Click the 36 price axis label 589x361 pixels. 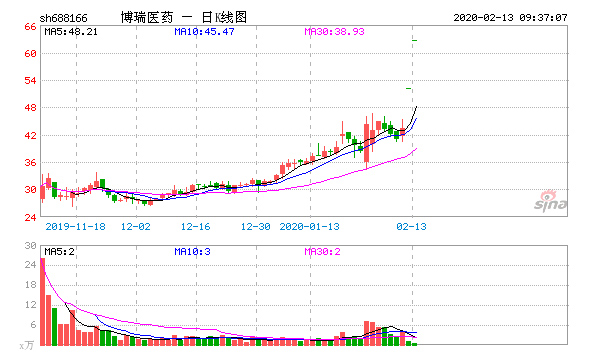coord(30,163)
